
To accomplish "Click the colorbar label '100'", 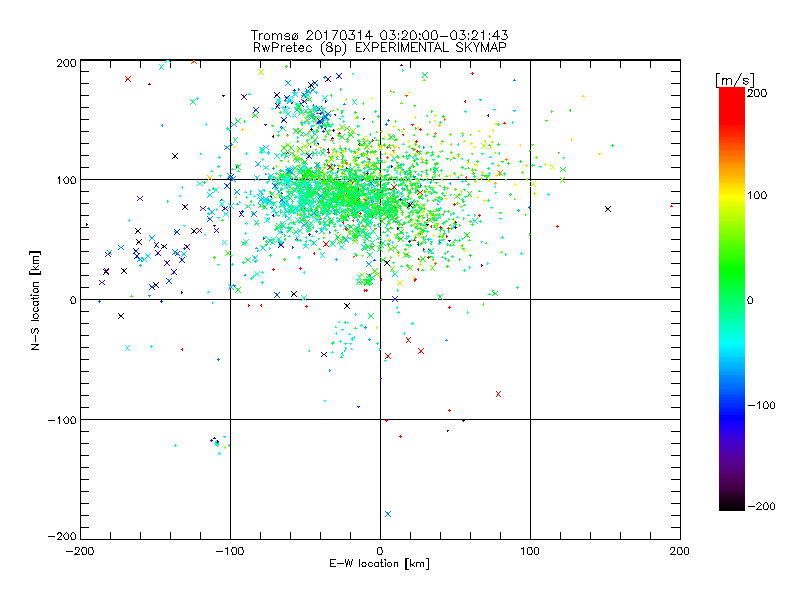I will pyautogui.click(x=757, y=195).
